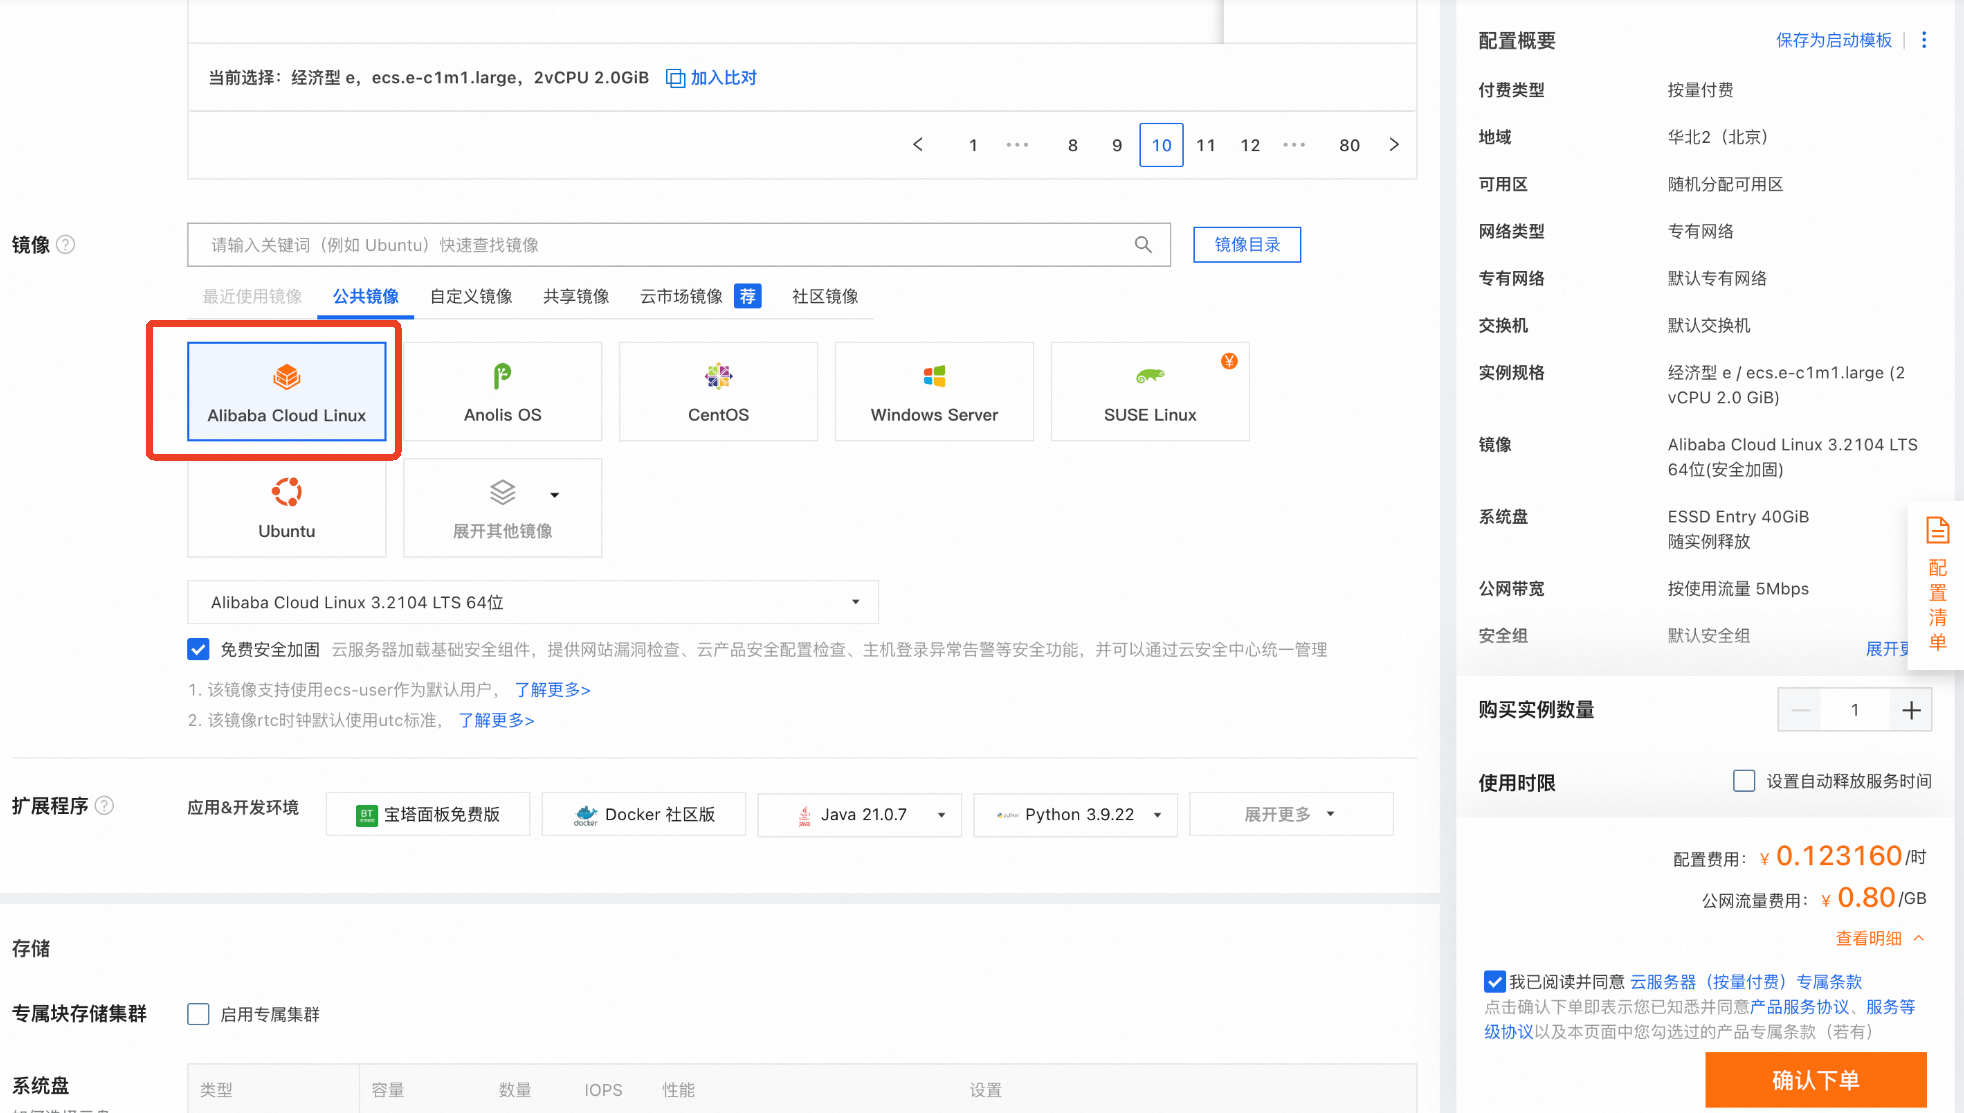Screen dimensions: 1964x1113
Task: Pick the Windows Server image icon
Action: (934, 378)
